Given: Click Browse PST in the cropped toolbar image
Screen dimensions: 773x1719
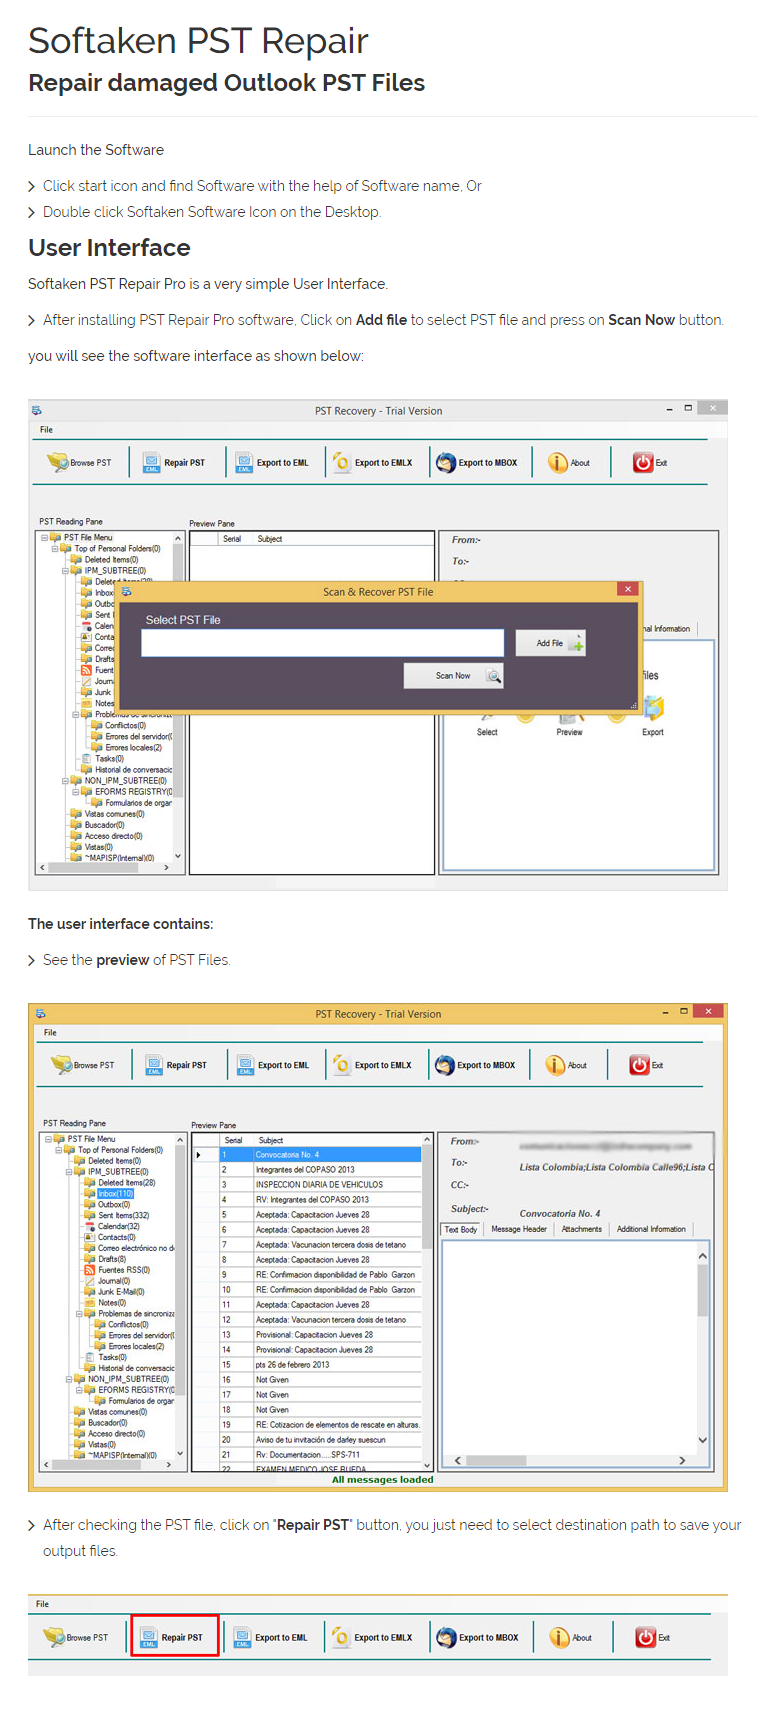Looking at the screenshot, I should click(x=76, y=1637).
